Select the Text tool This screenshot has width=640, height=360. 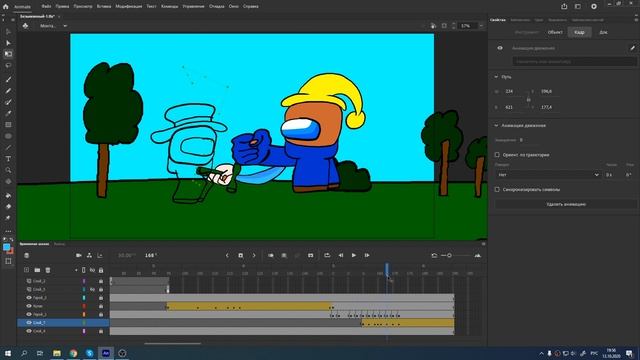point(8,159)
